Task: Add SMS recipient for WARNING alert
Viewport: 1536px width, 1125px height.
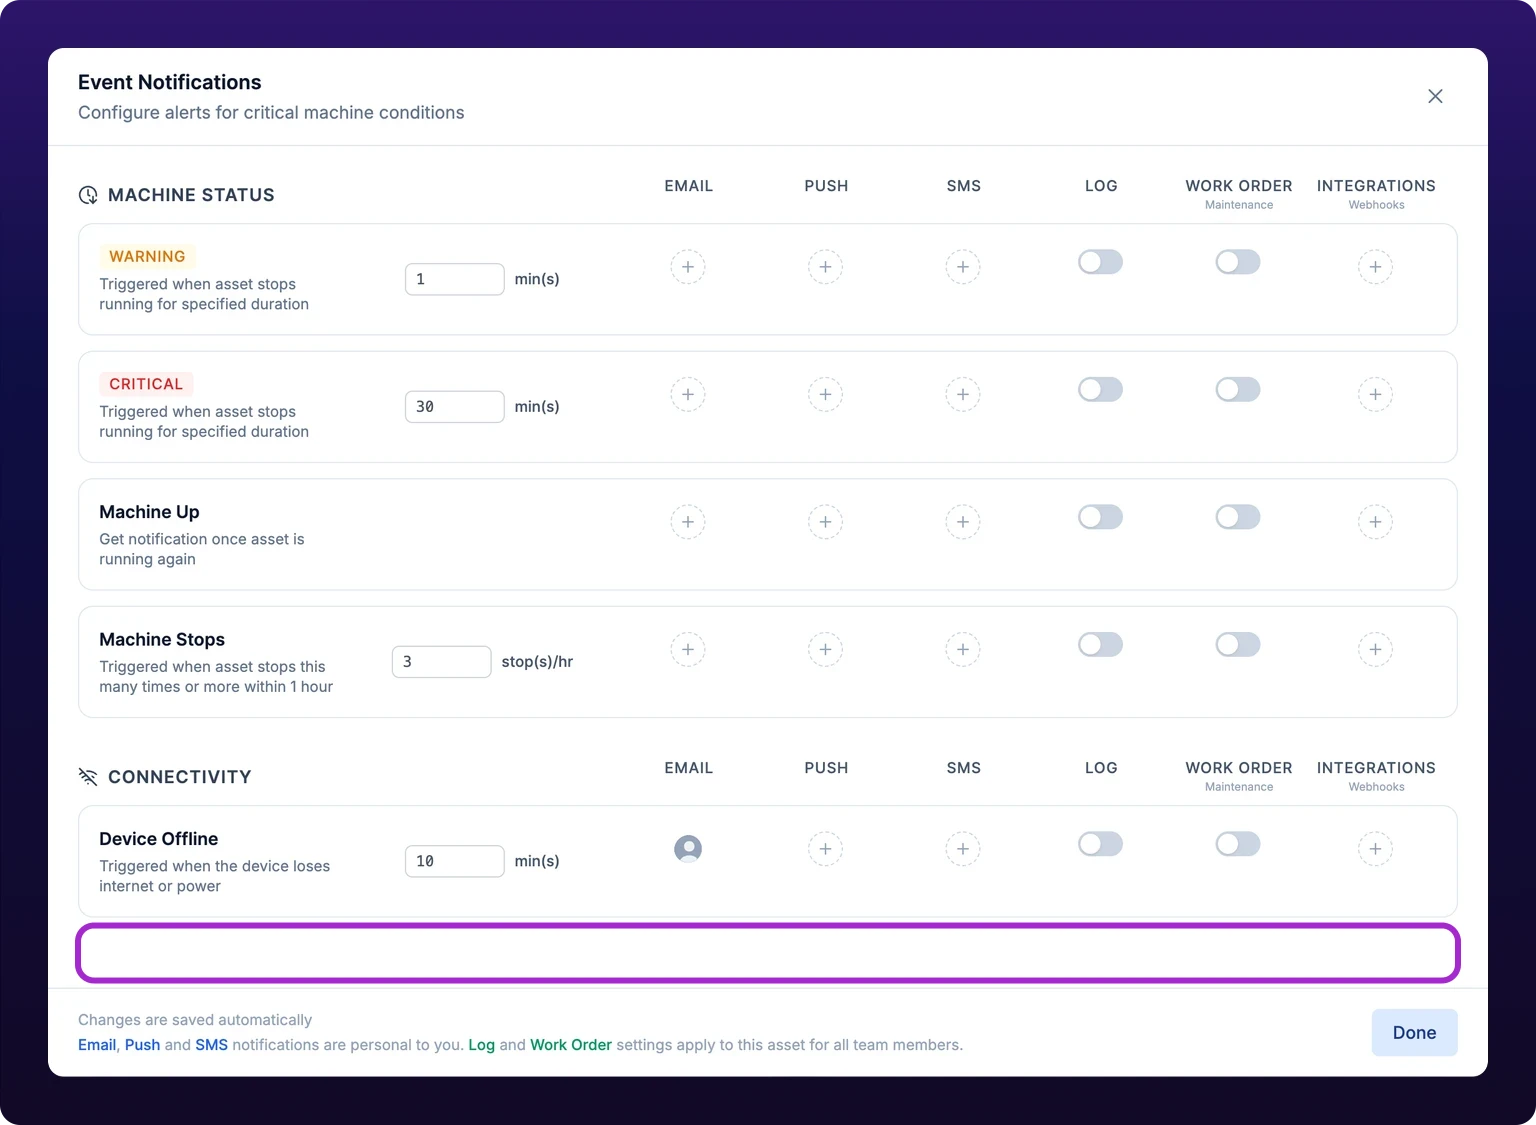Action: 963,267
